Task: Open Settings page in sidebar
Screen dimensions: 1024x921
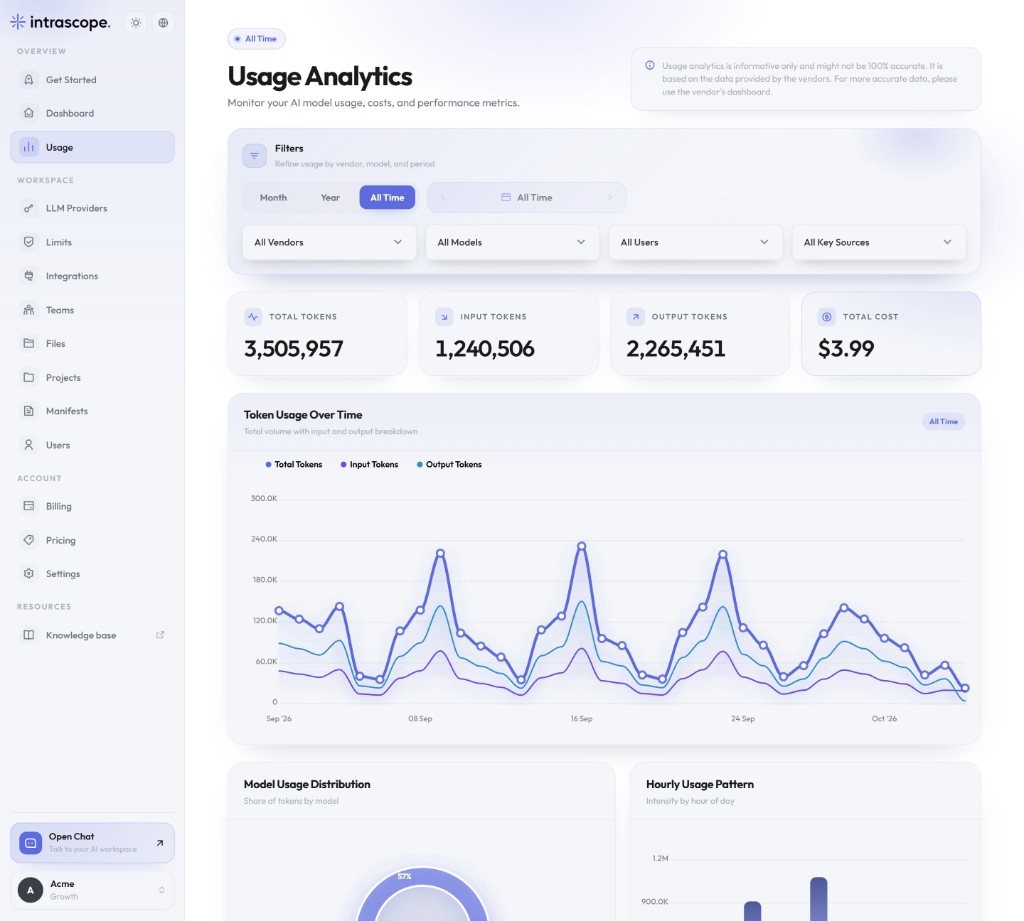Action: [92, 574]
